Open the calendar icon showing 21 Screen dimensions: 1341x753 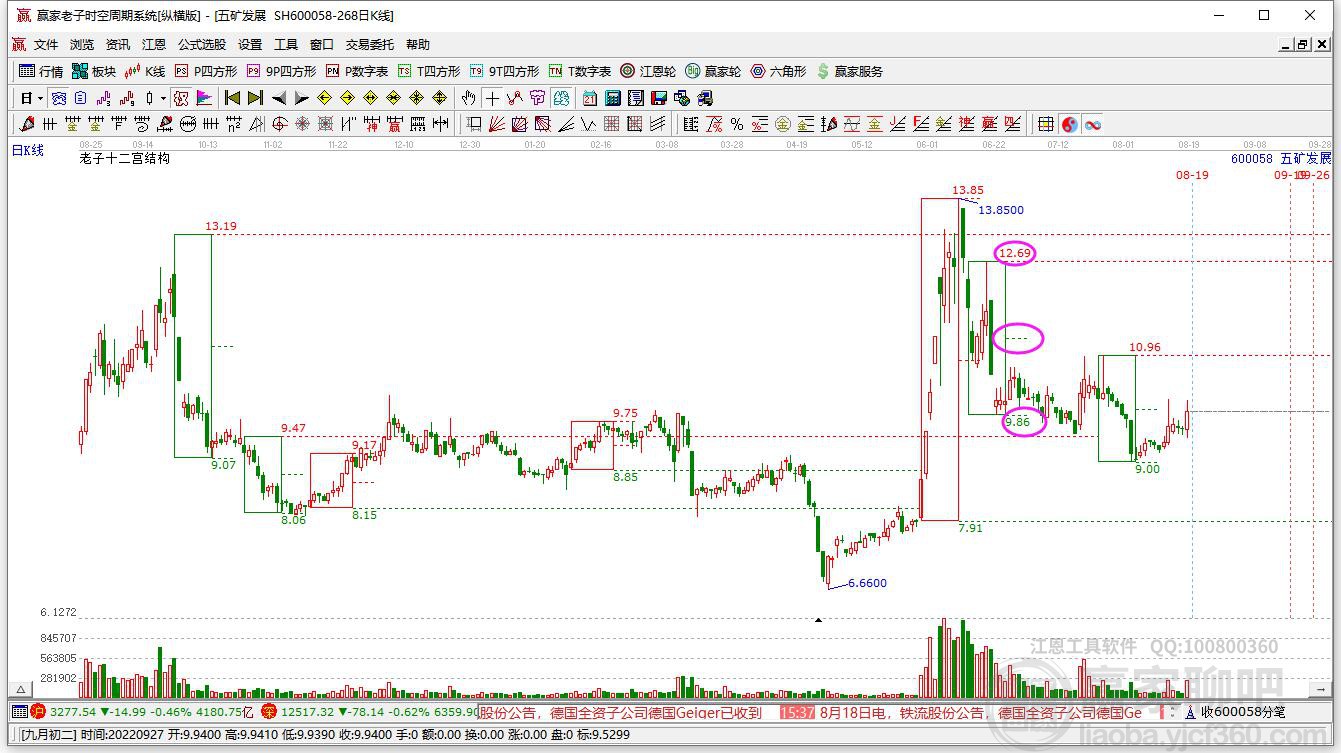pyautogui.click(x=590, y=98)
